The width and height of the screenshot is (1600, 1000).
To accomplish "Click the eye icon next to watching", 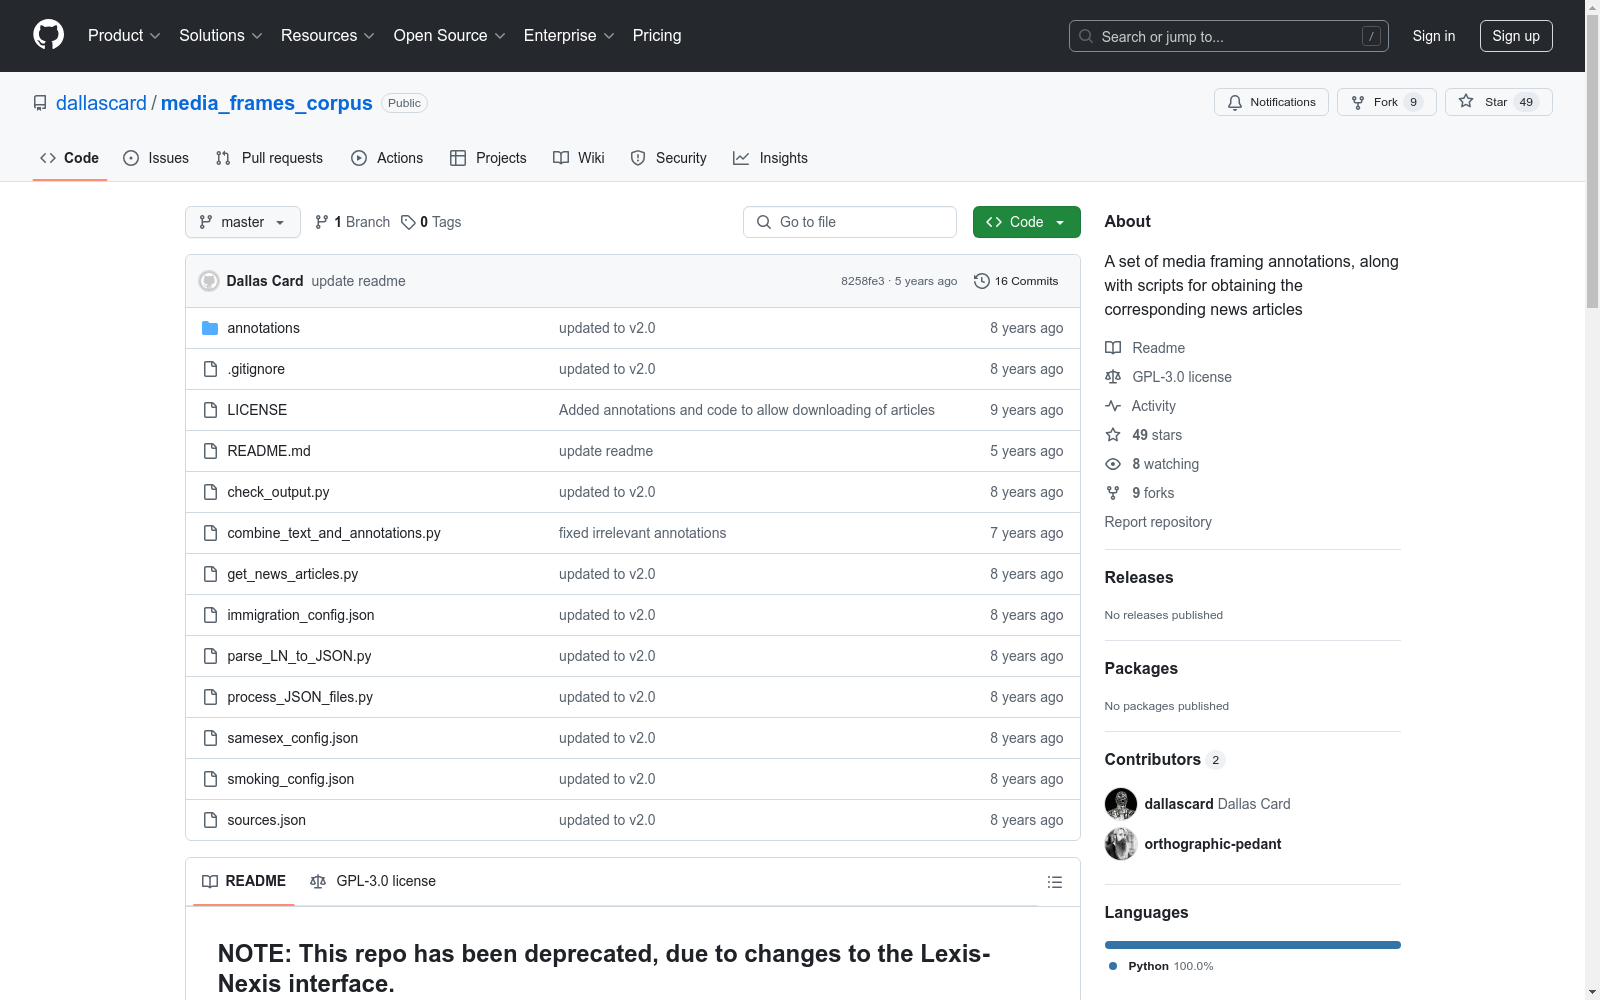I will point(1113,464).
